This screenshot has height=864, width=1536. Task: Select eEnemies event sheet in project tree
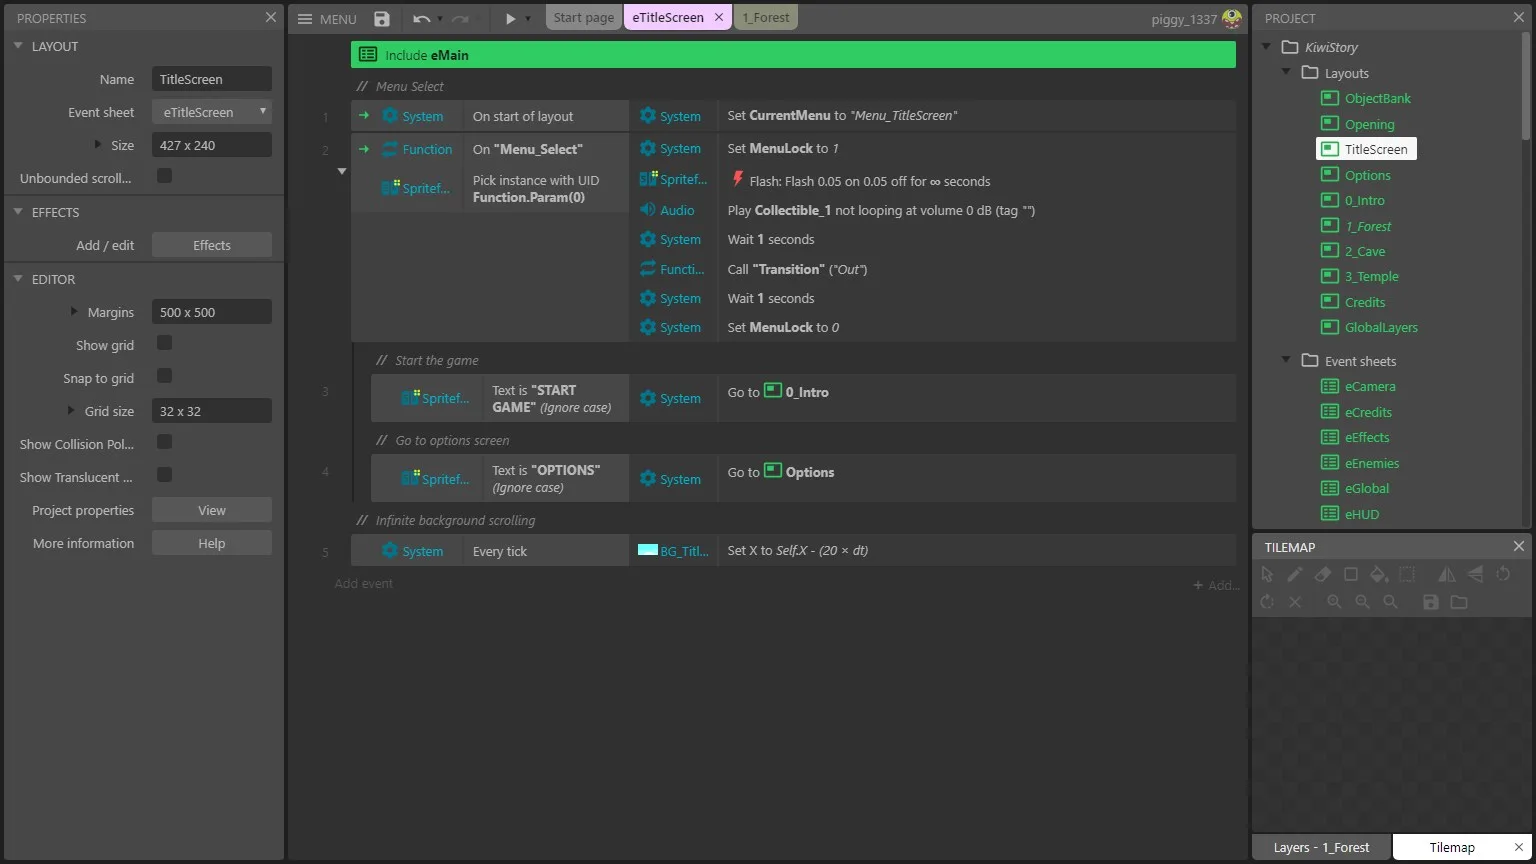(1371, 463)
